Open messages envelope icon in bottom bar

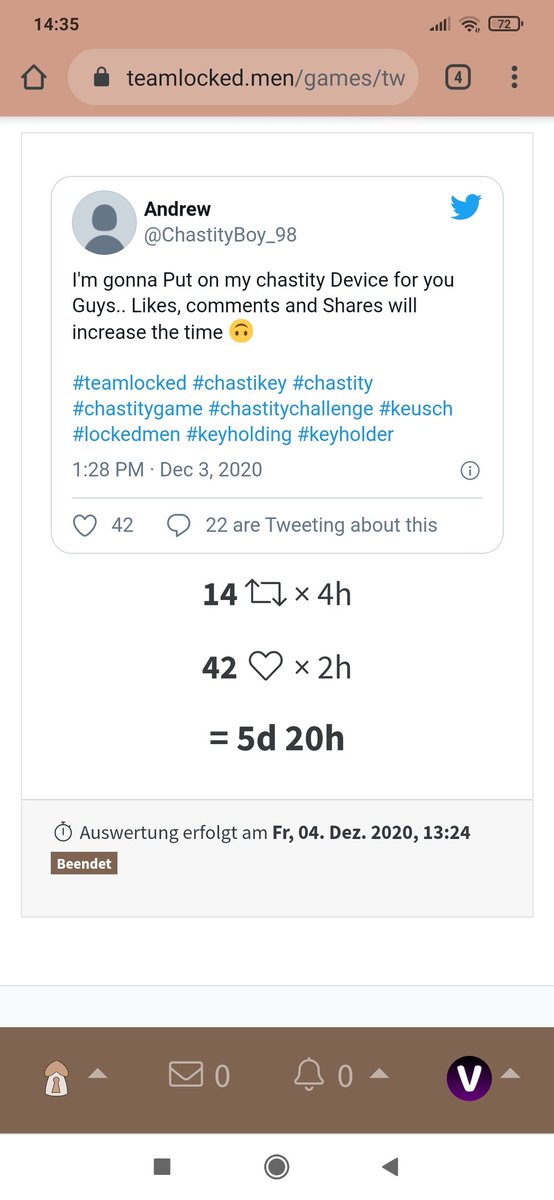point(186,1075)
